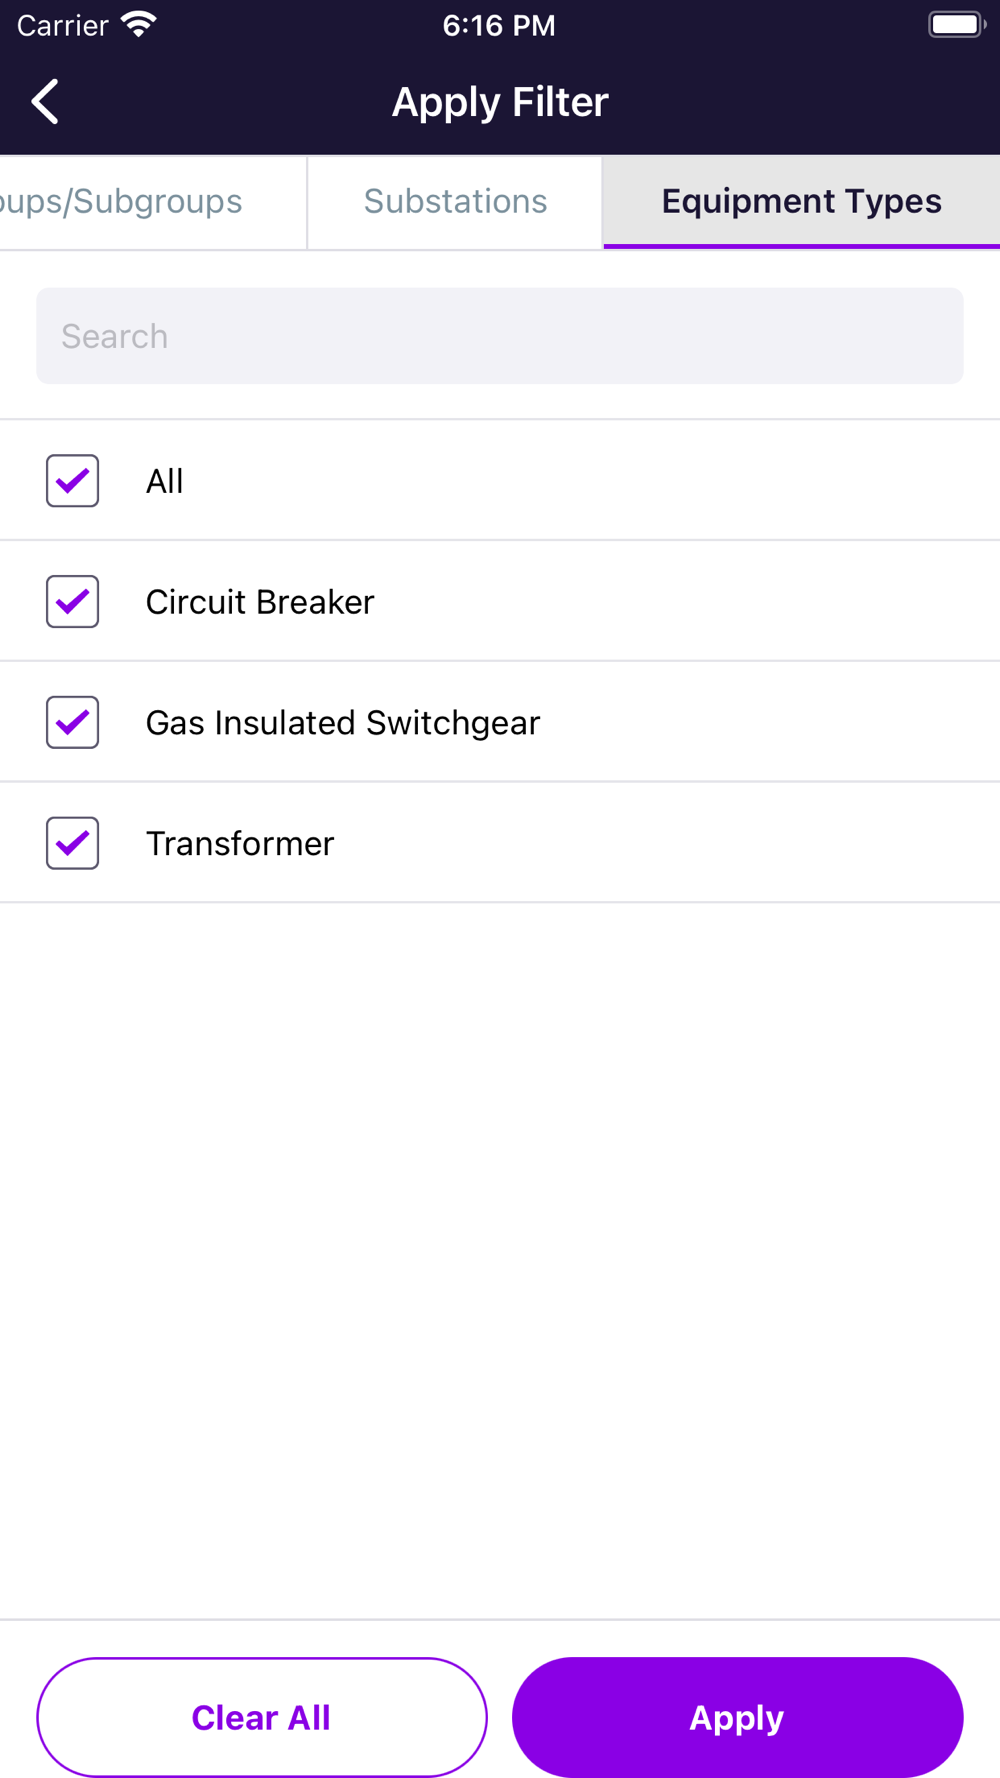Screen dimensions: 1000x1778
Task: Select the Equipment Types tab
Action: 801,201
